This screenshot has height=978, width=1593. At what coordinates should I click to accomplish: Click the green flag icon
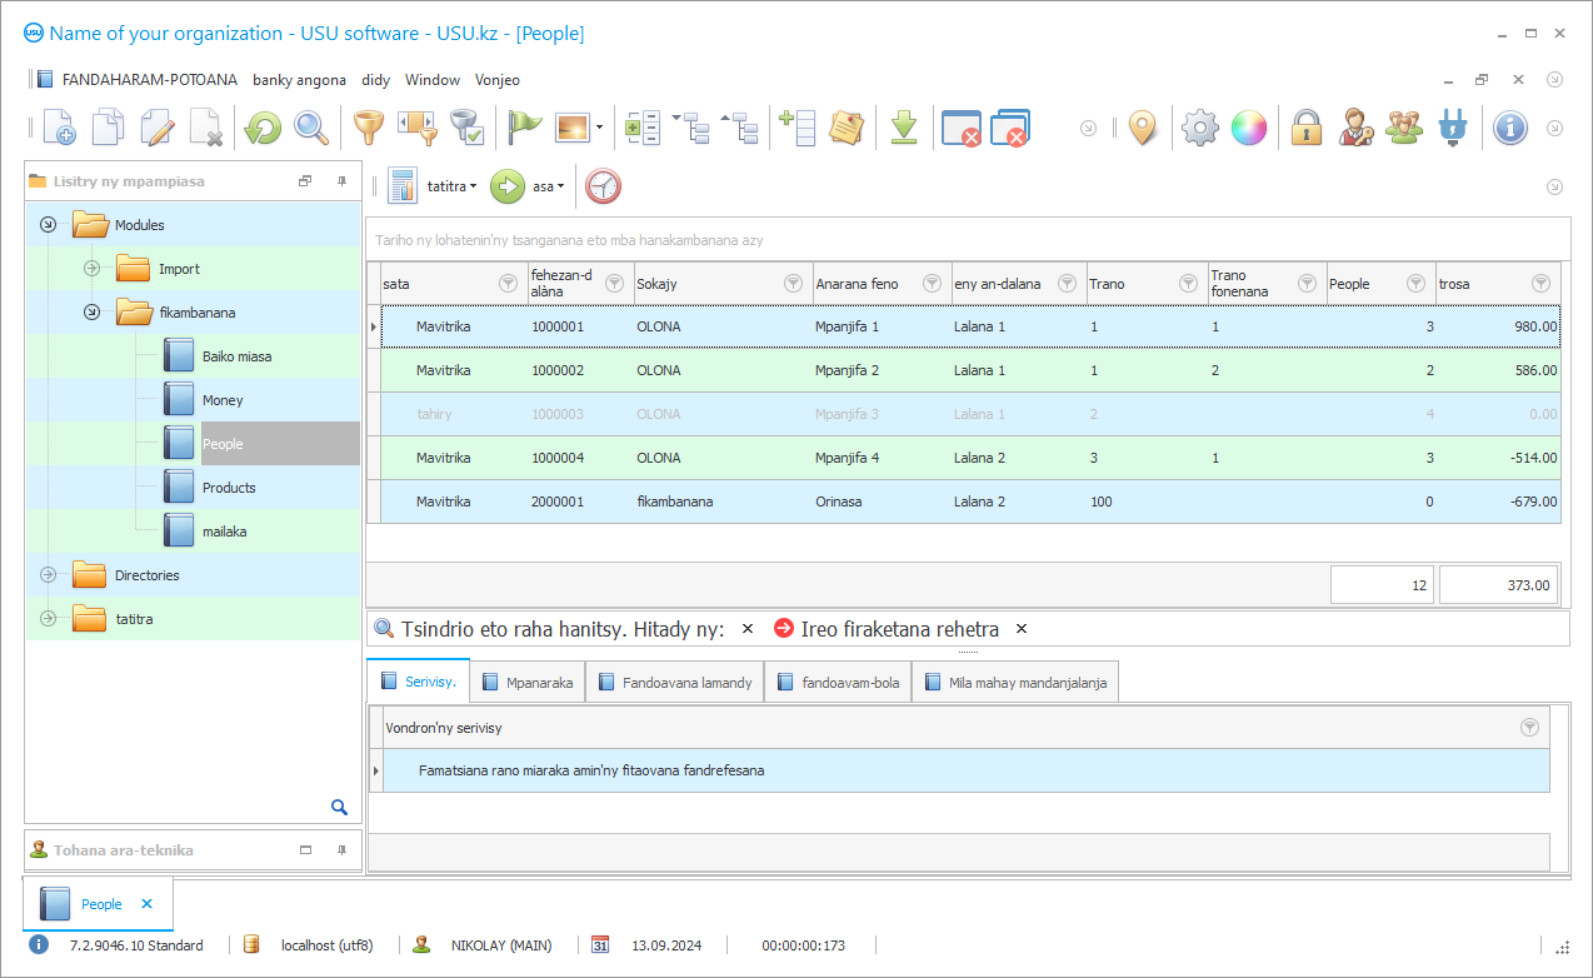pyautogui.click(x=523, y=128)
